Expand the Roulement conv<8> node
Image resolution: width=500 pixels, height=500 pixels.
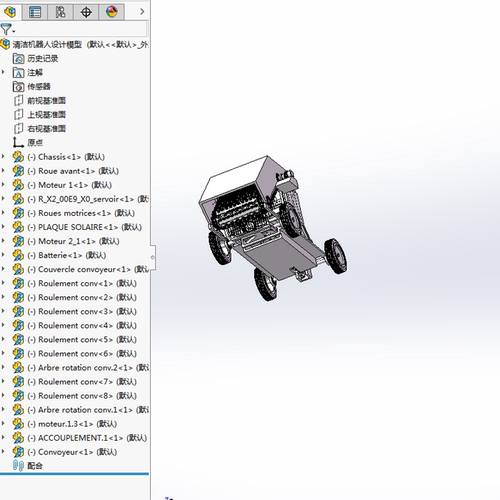click(x=3, y=395)
